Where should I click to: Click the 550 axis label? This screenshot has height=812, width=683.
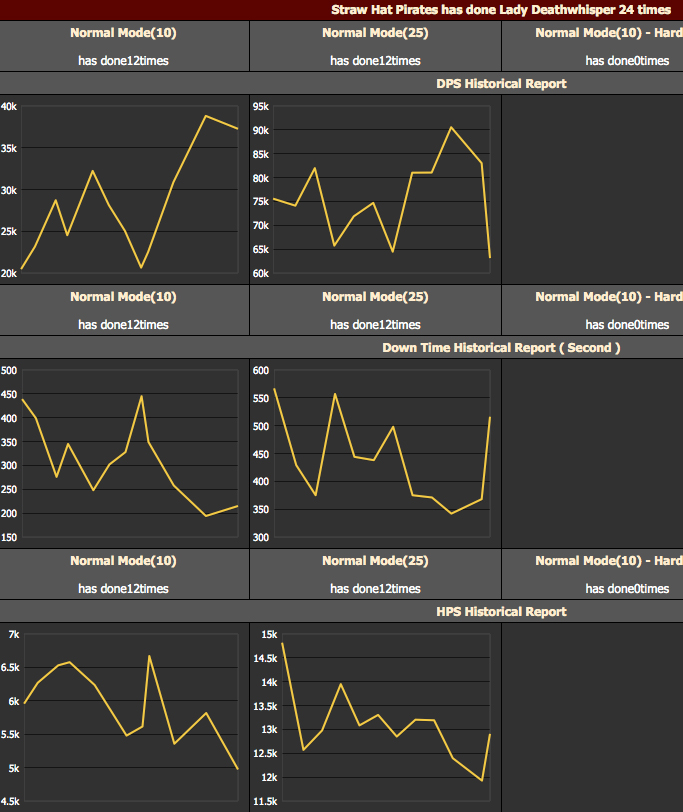point(261,398)
